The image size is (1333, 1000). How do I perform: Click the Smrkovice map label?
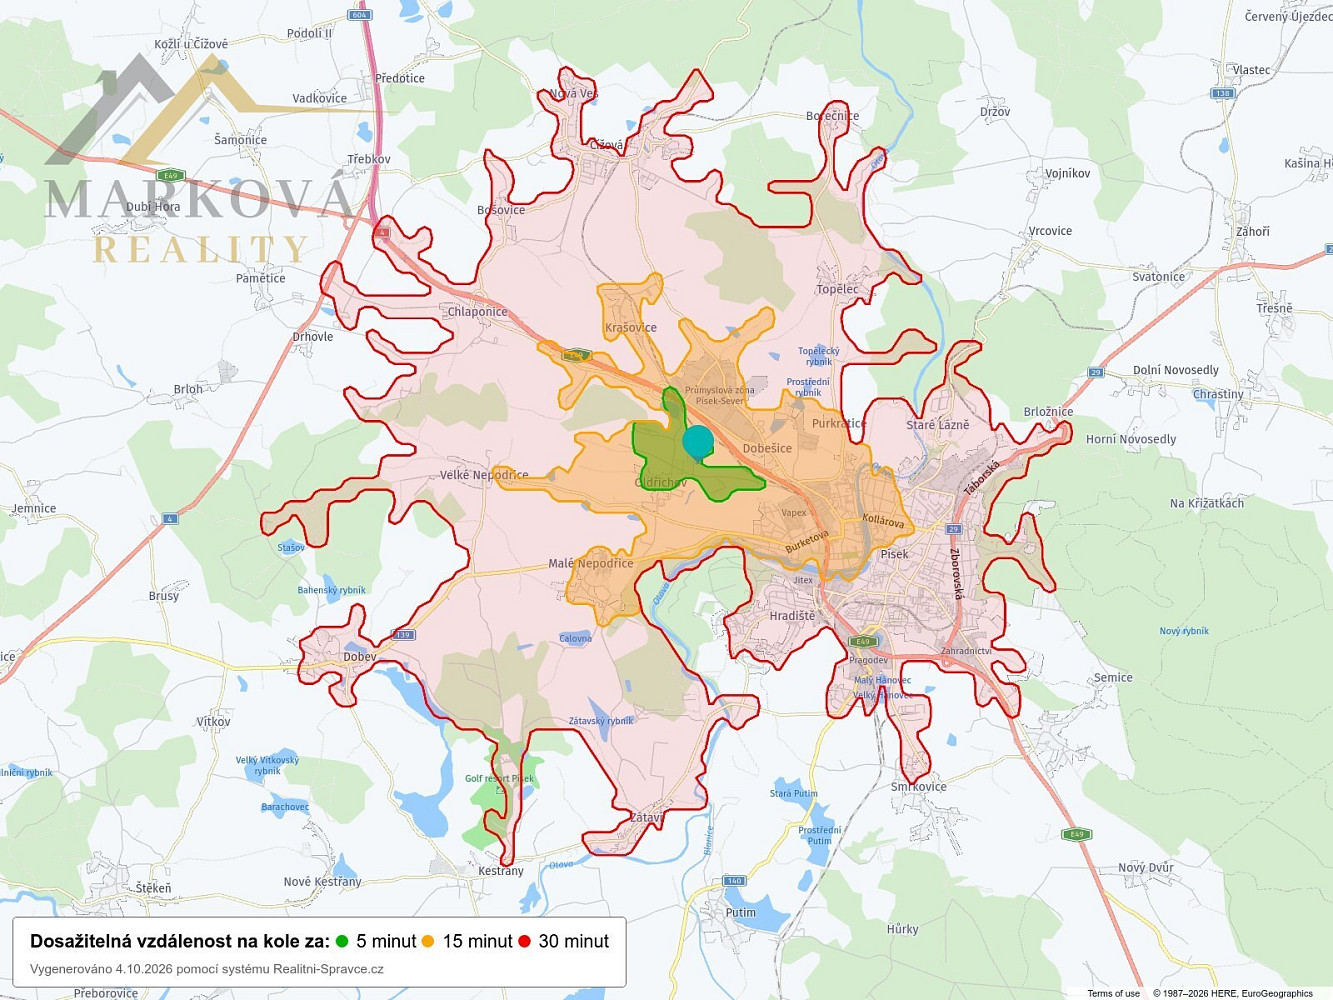click(x=918, y=787)
